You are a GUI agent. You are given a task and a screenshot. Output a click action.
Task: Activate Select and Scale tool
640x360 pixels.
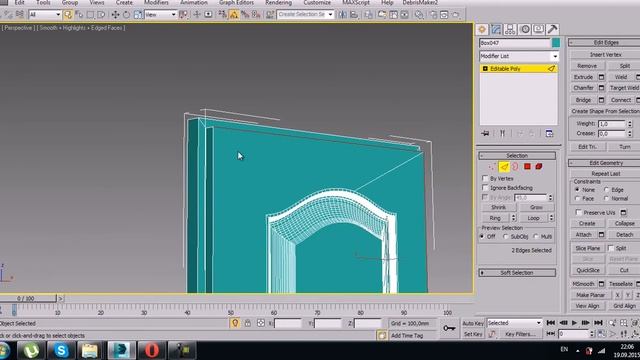point(138,15)
